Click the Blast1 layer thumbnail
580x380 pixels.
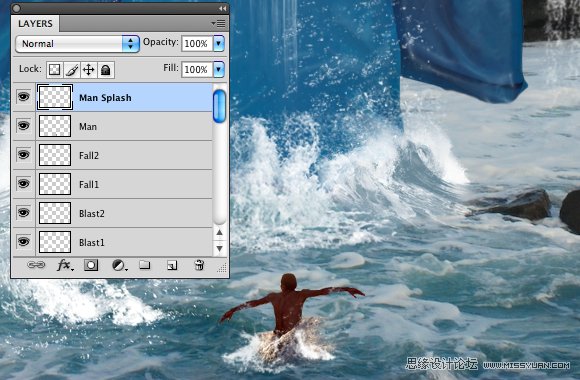pyautogui.click(x=55, y=242)
